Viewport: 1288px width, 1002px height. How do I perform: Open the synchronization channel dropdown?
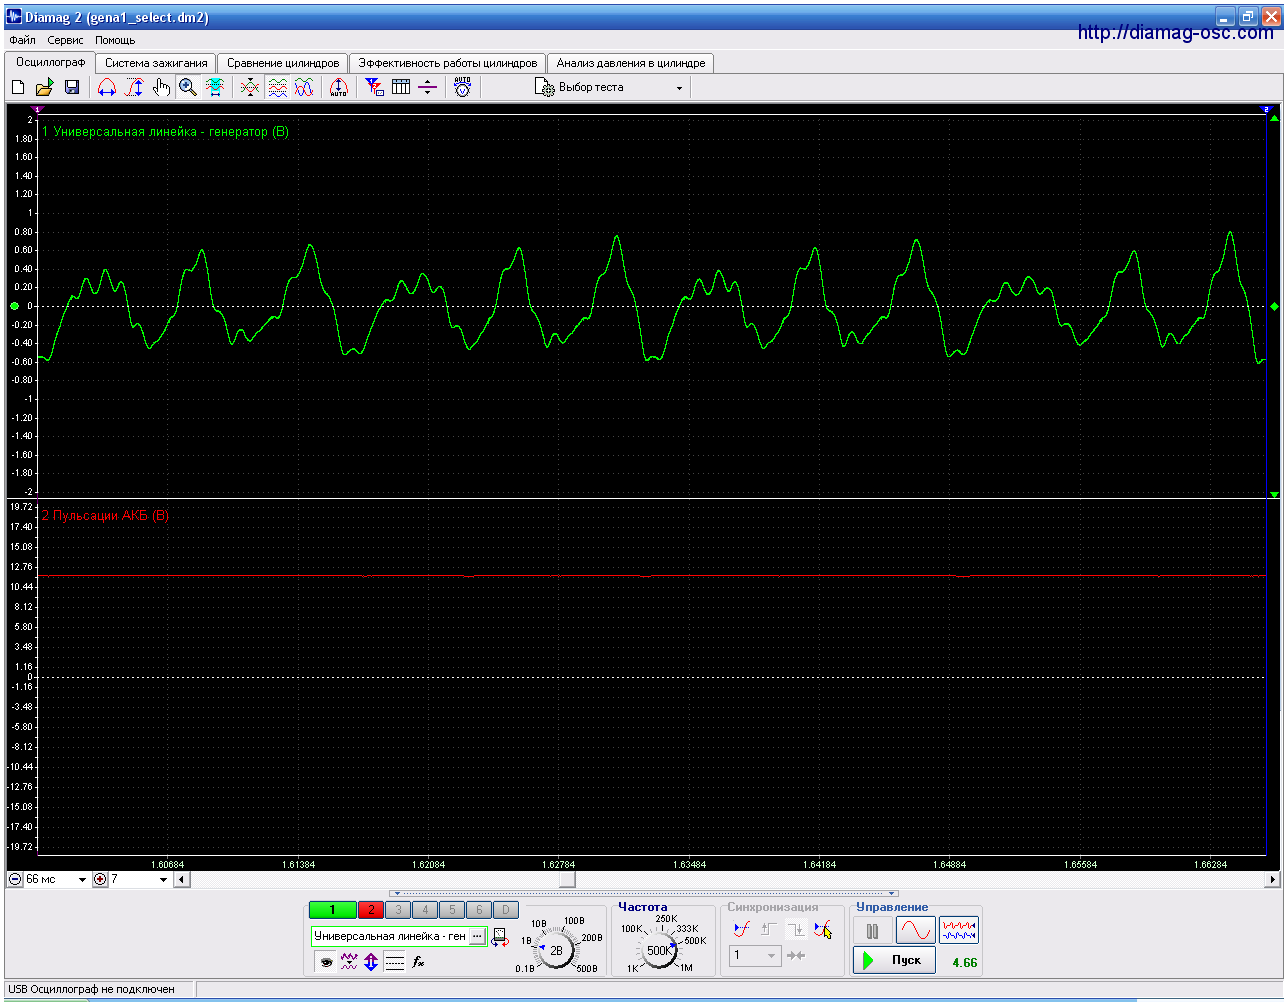pyautogui.click(x=755, y=955)
